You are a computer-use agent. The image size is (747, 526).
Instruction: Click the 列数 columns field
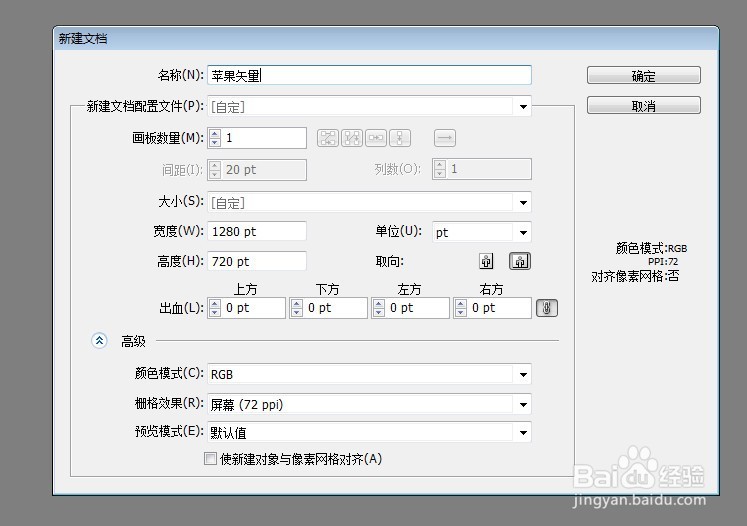tap(482, 169)
